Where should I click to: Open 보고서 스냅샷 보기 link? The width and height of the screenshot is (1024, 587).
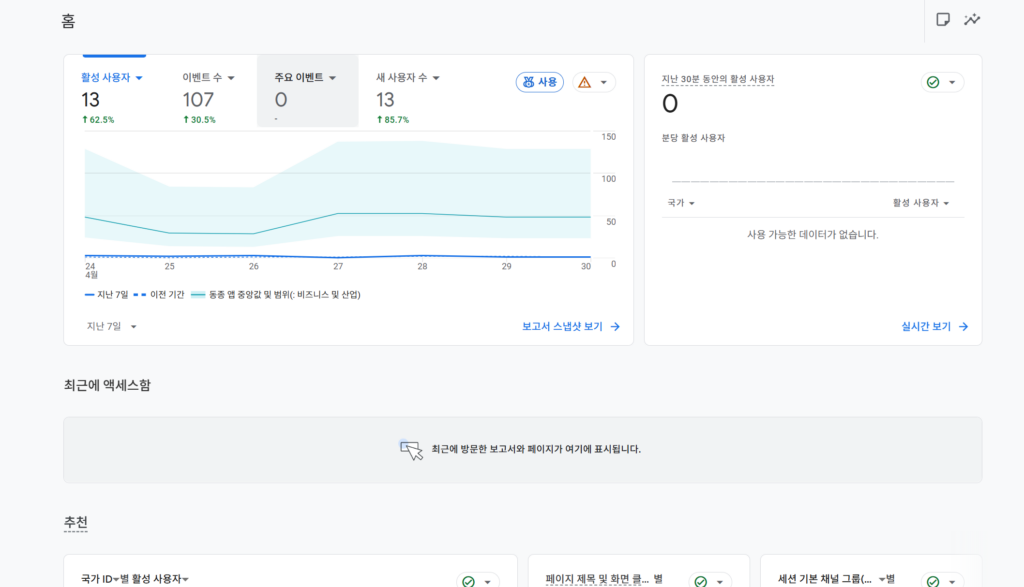point(571,326)
